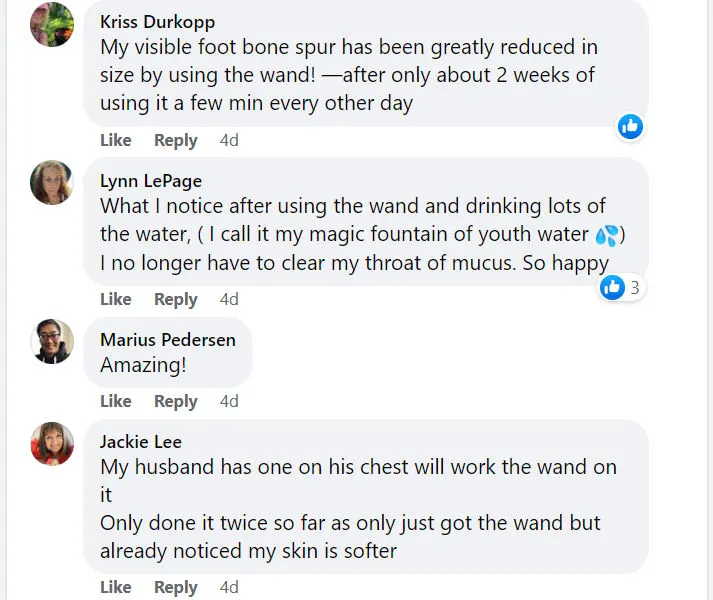Like Lynn LePage's comment

tap(116, 299)
